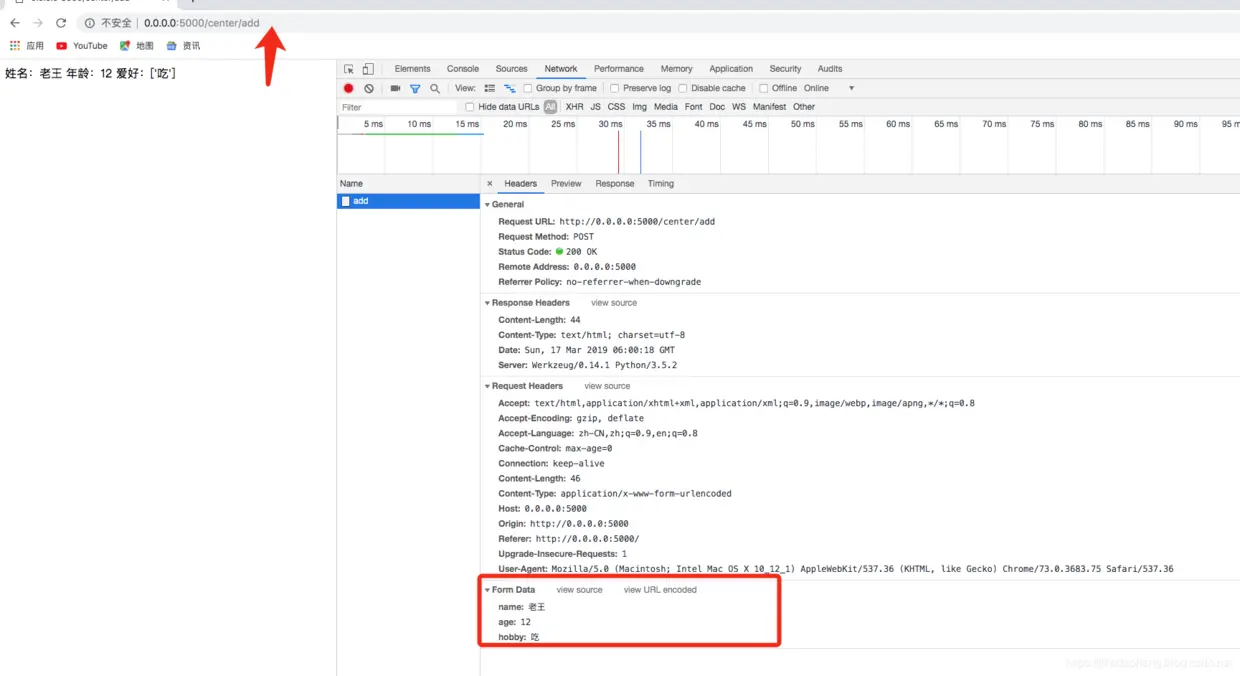This screenshot has height=676, width=1240.
Task: Open the 地图 maps bookmark
Action: (x=137, y=46)
